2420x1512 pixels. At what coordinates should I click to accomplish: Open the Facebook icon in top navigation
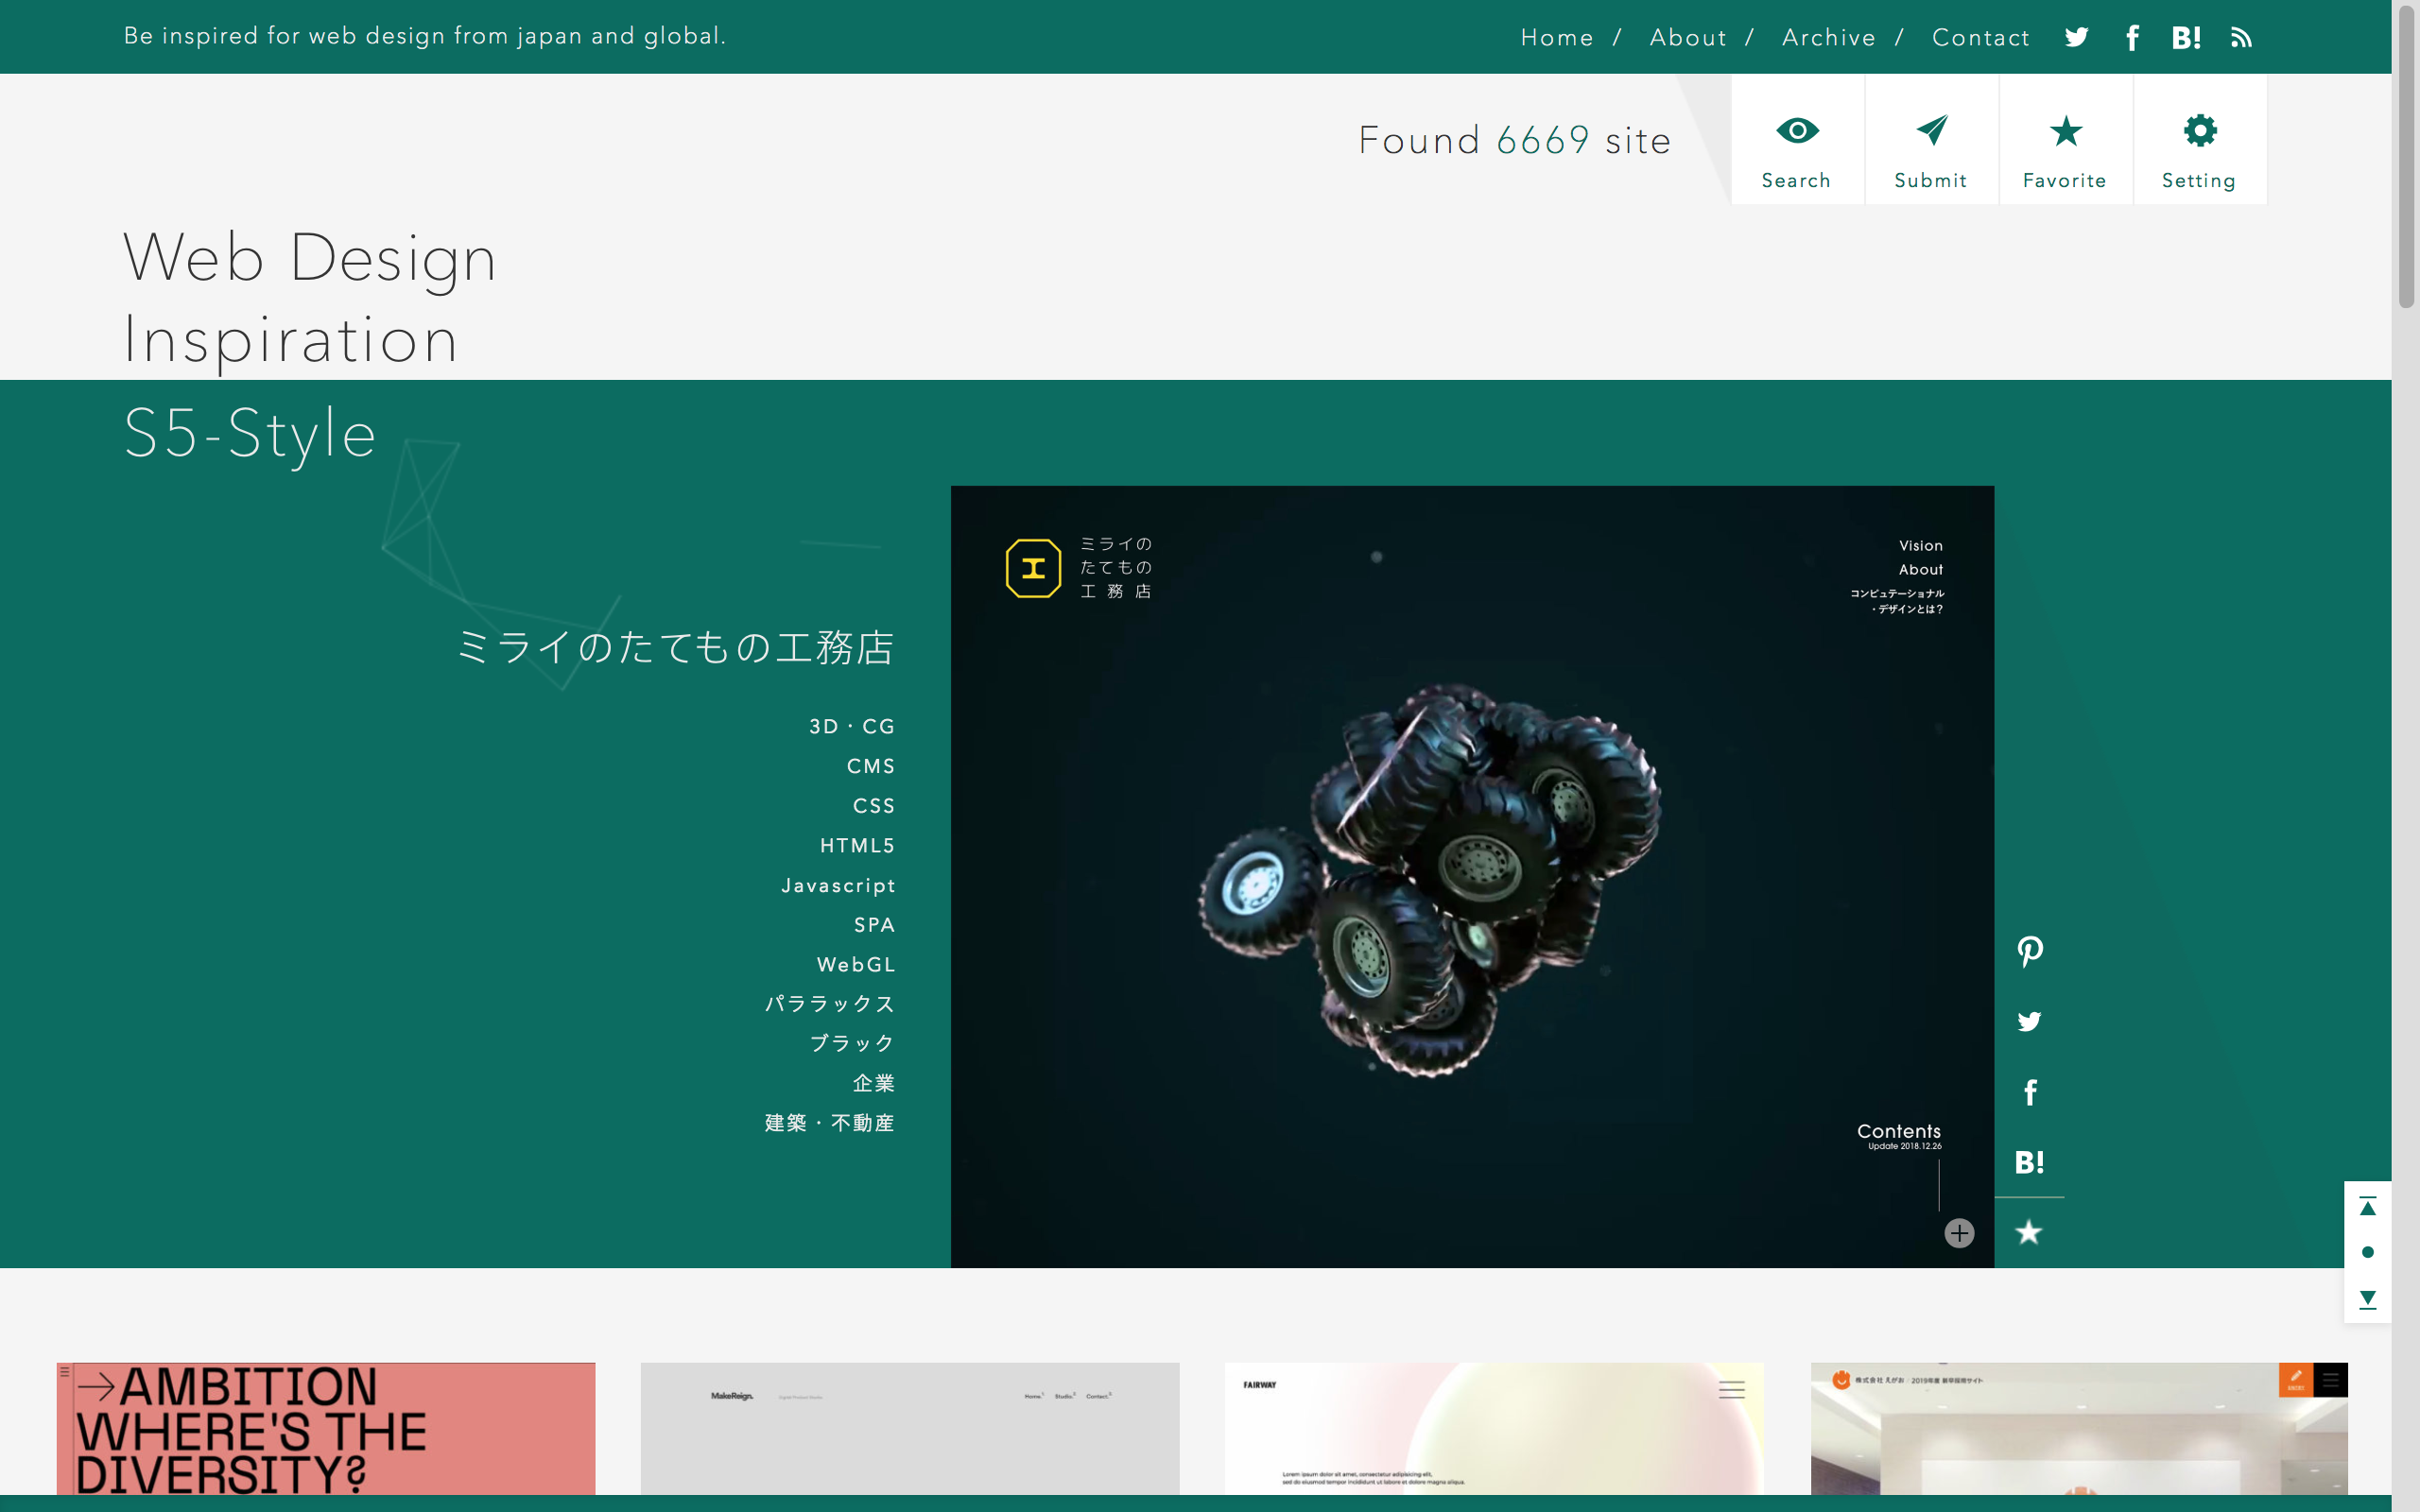tap(2132, 38)
